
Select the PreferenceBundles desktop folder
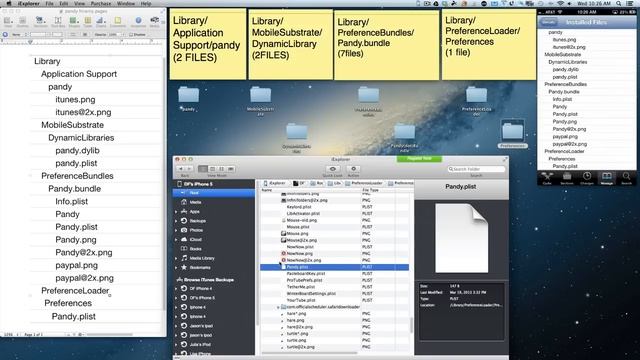pyautogui.click(x=369, y=95)
